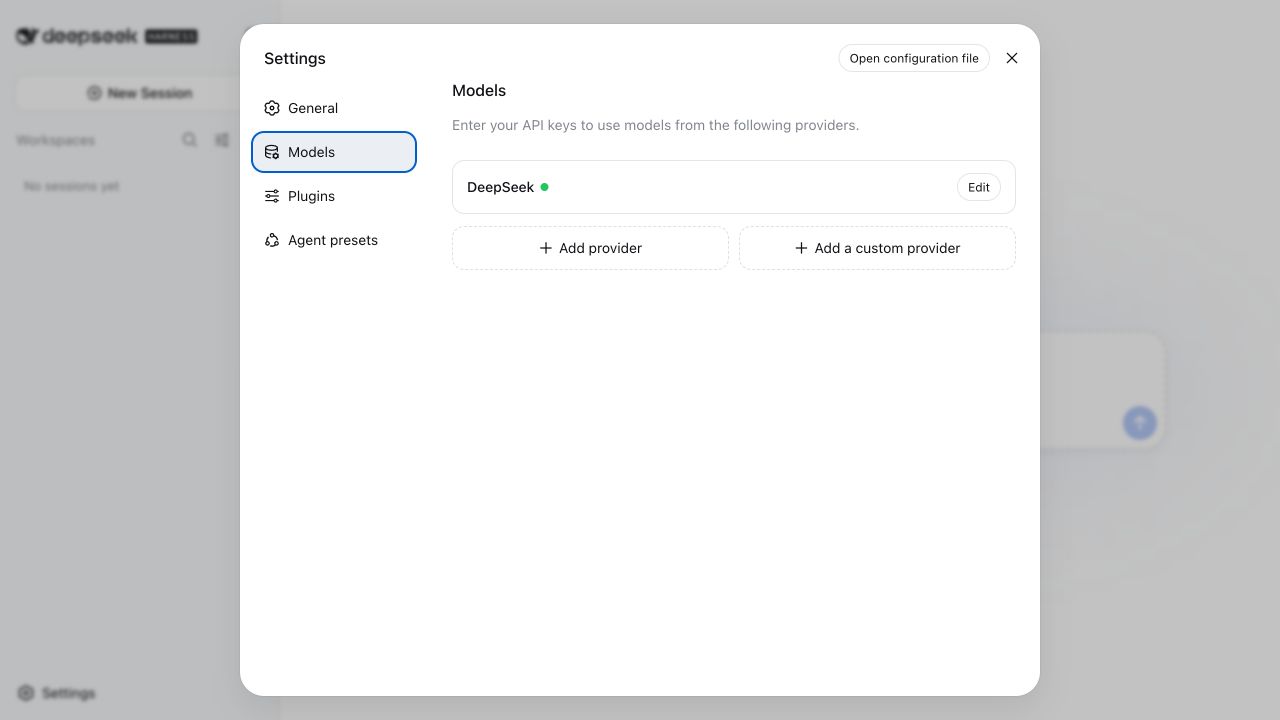Click the Agent presets icon

tap(272, 240)
